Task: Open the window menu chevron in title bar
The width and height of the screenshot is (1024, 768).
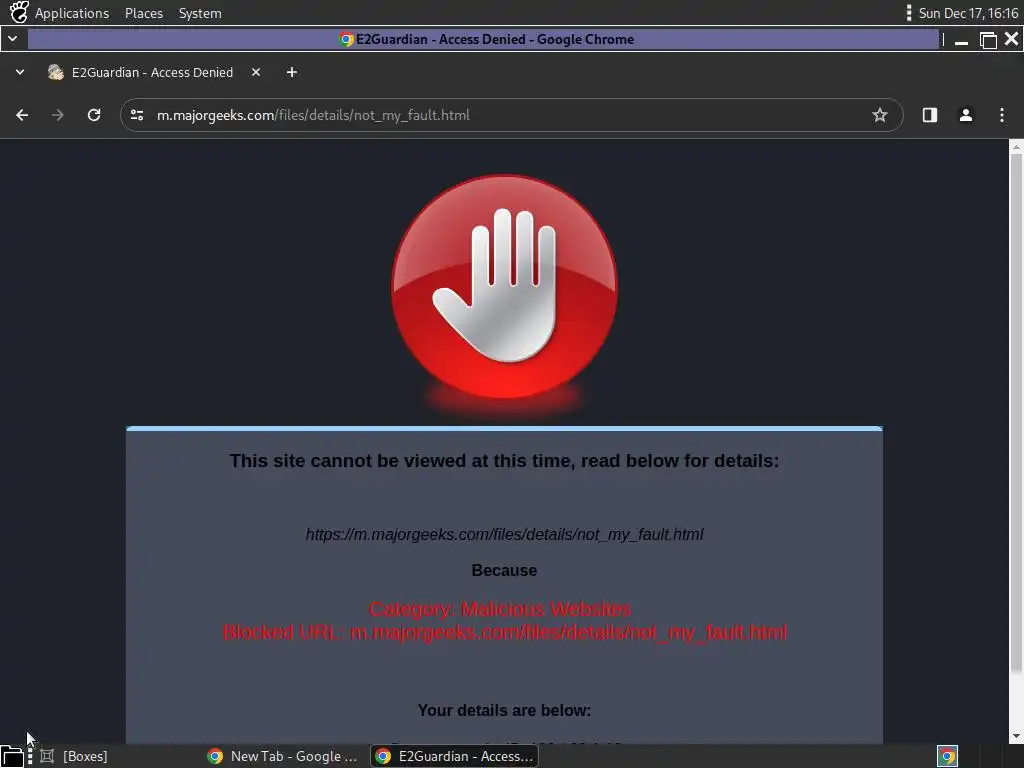Action: (x=12, y=39)
